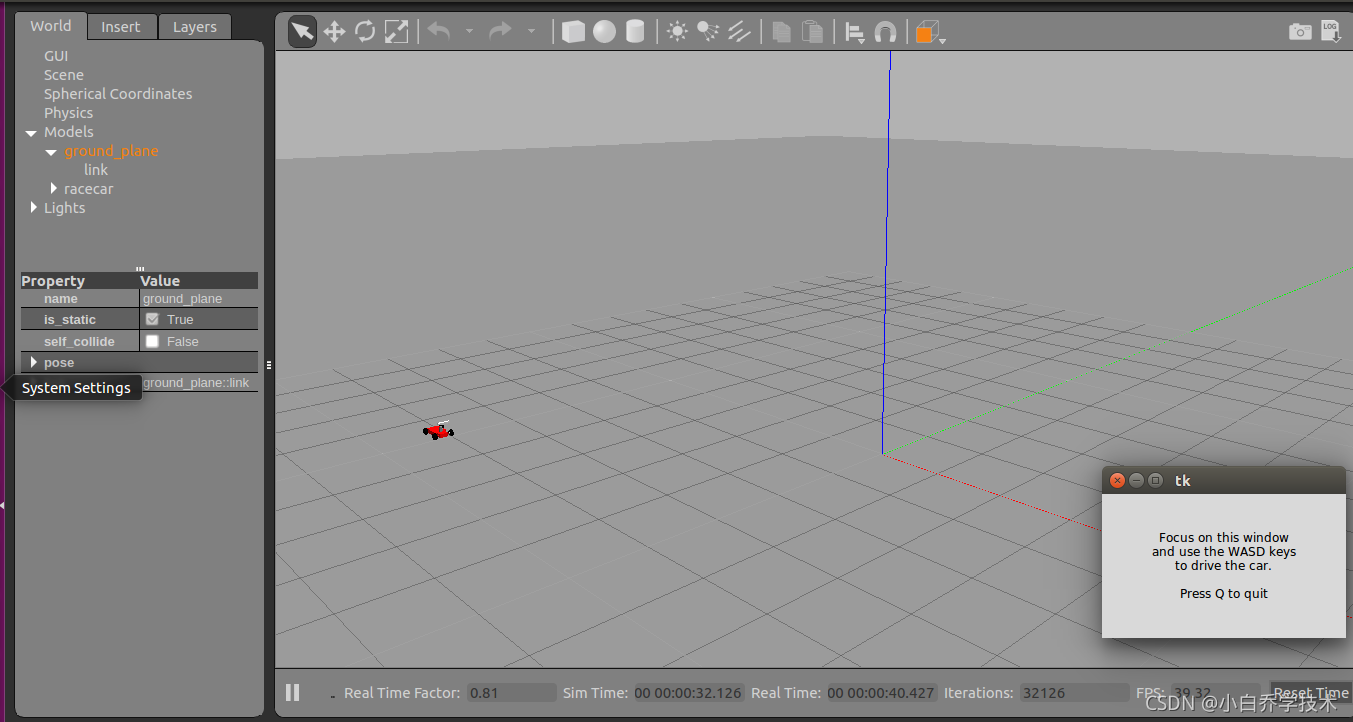This screenshot has width=1353, height=722.
Task: Click the Real Time Factor value field
Action: coord(511,692)
